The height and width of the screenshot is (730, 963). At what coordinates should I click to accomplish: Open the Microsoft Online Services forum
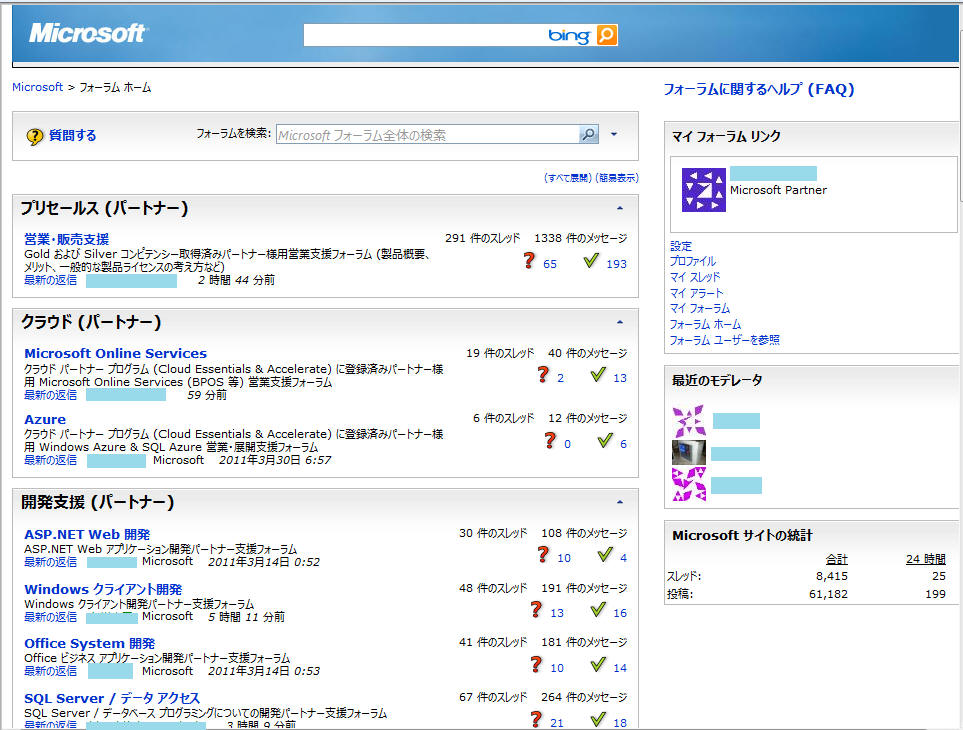115,354
